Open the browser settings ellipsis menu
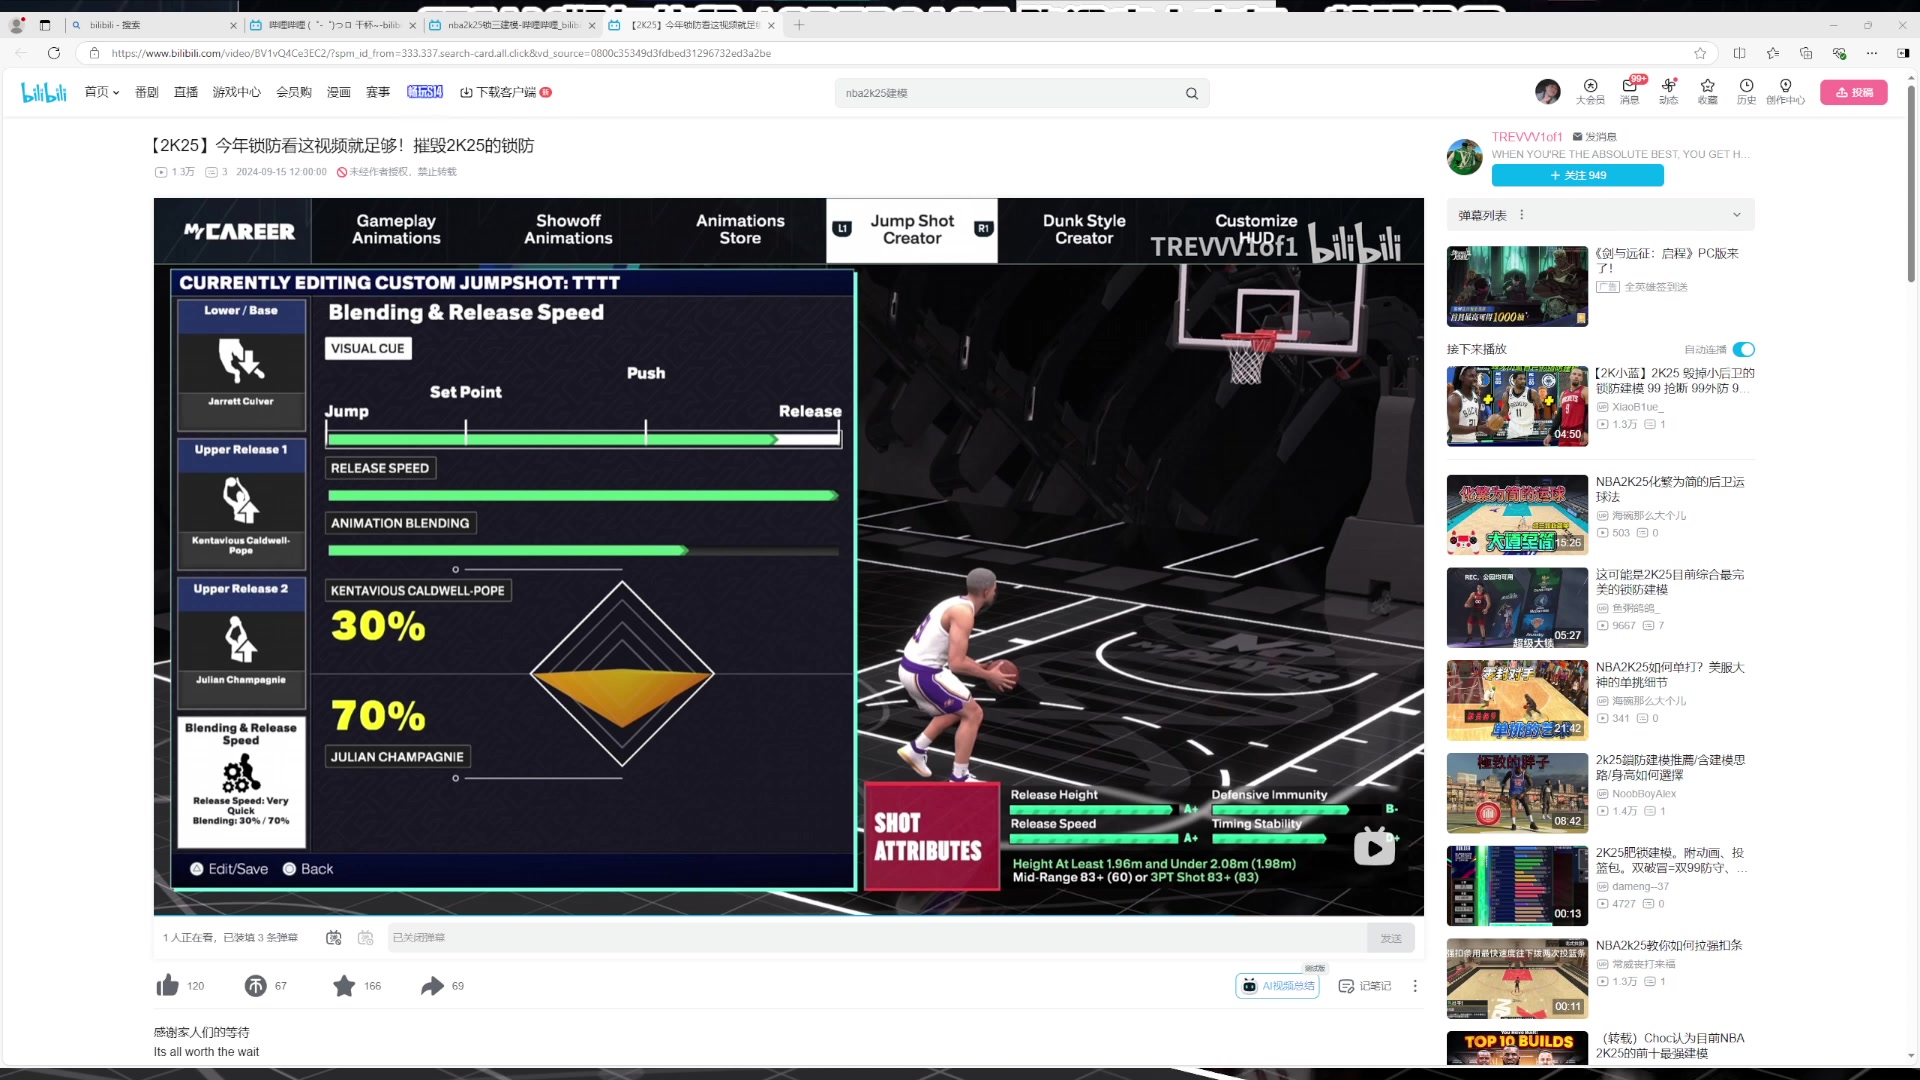This screenshot has width=1920, height=1080. click(x=1872, y=53)
